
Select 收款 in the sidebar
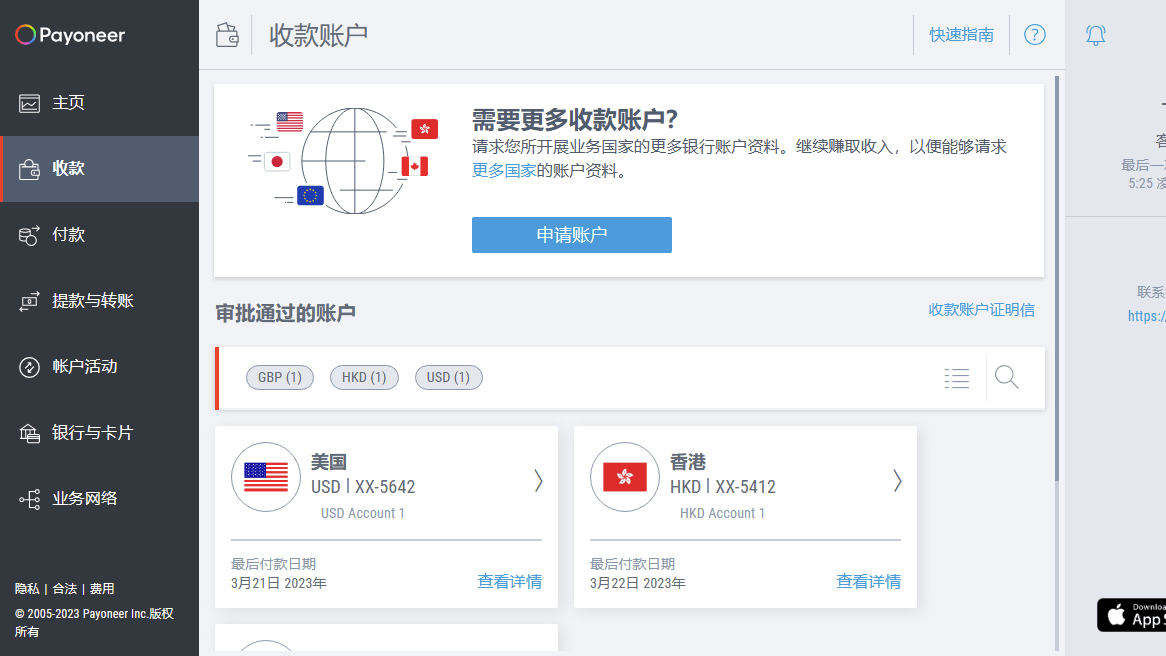(100, 169)
